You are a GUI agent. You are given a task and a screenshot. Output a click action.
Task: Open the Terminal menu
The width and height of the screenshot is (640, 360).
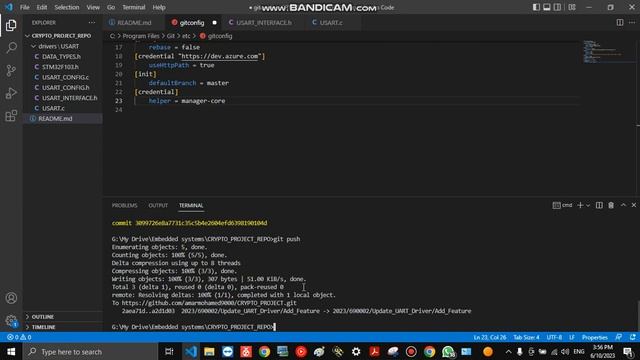[134, 7]
